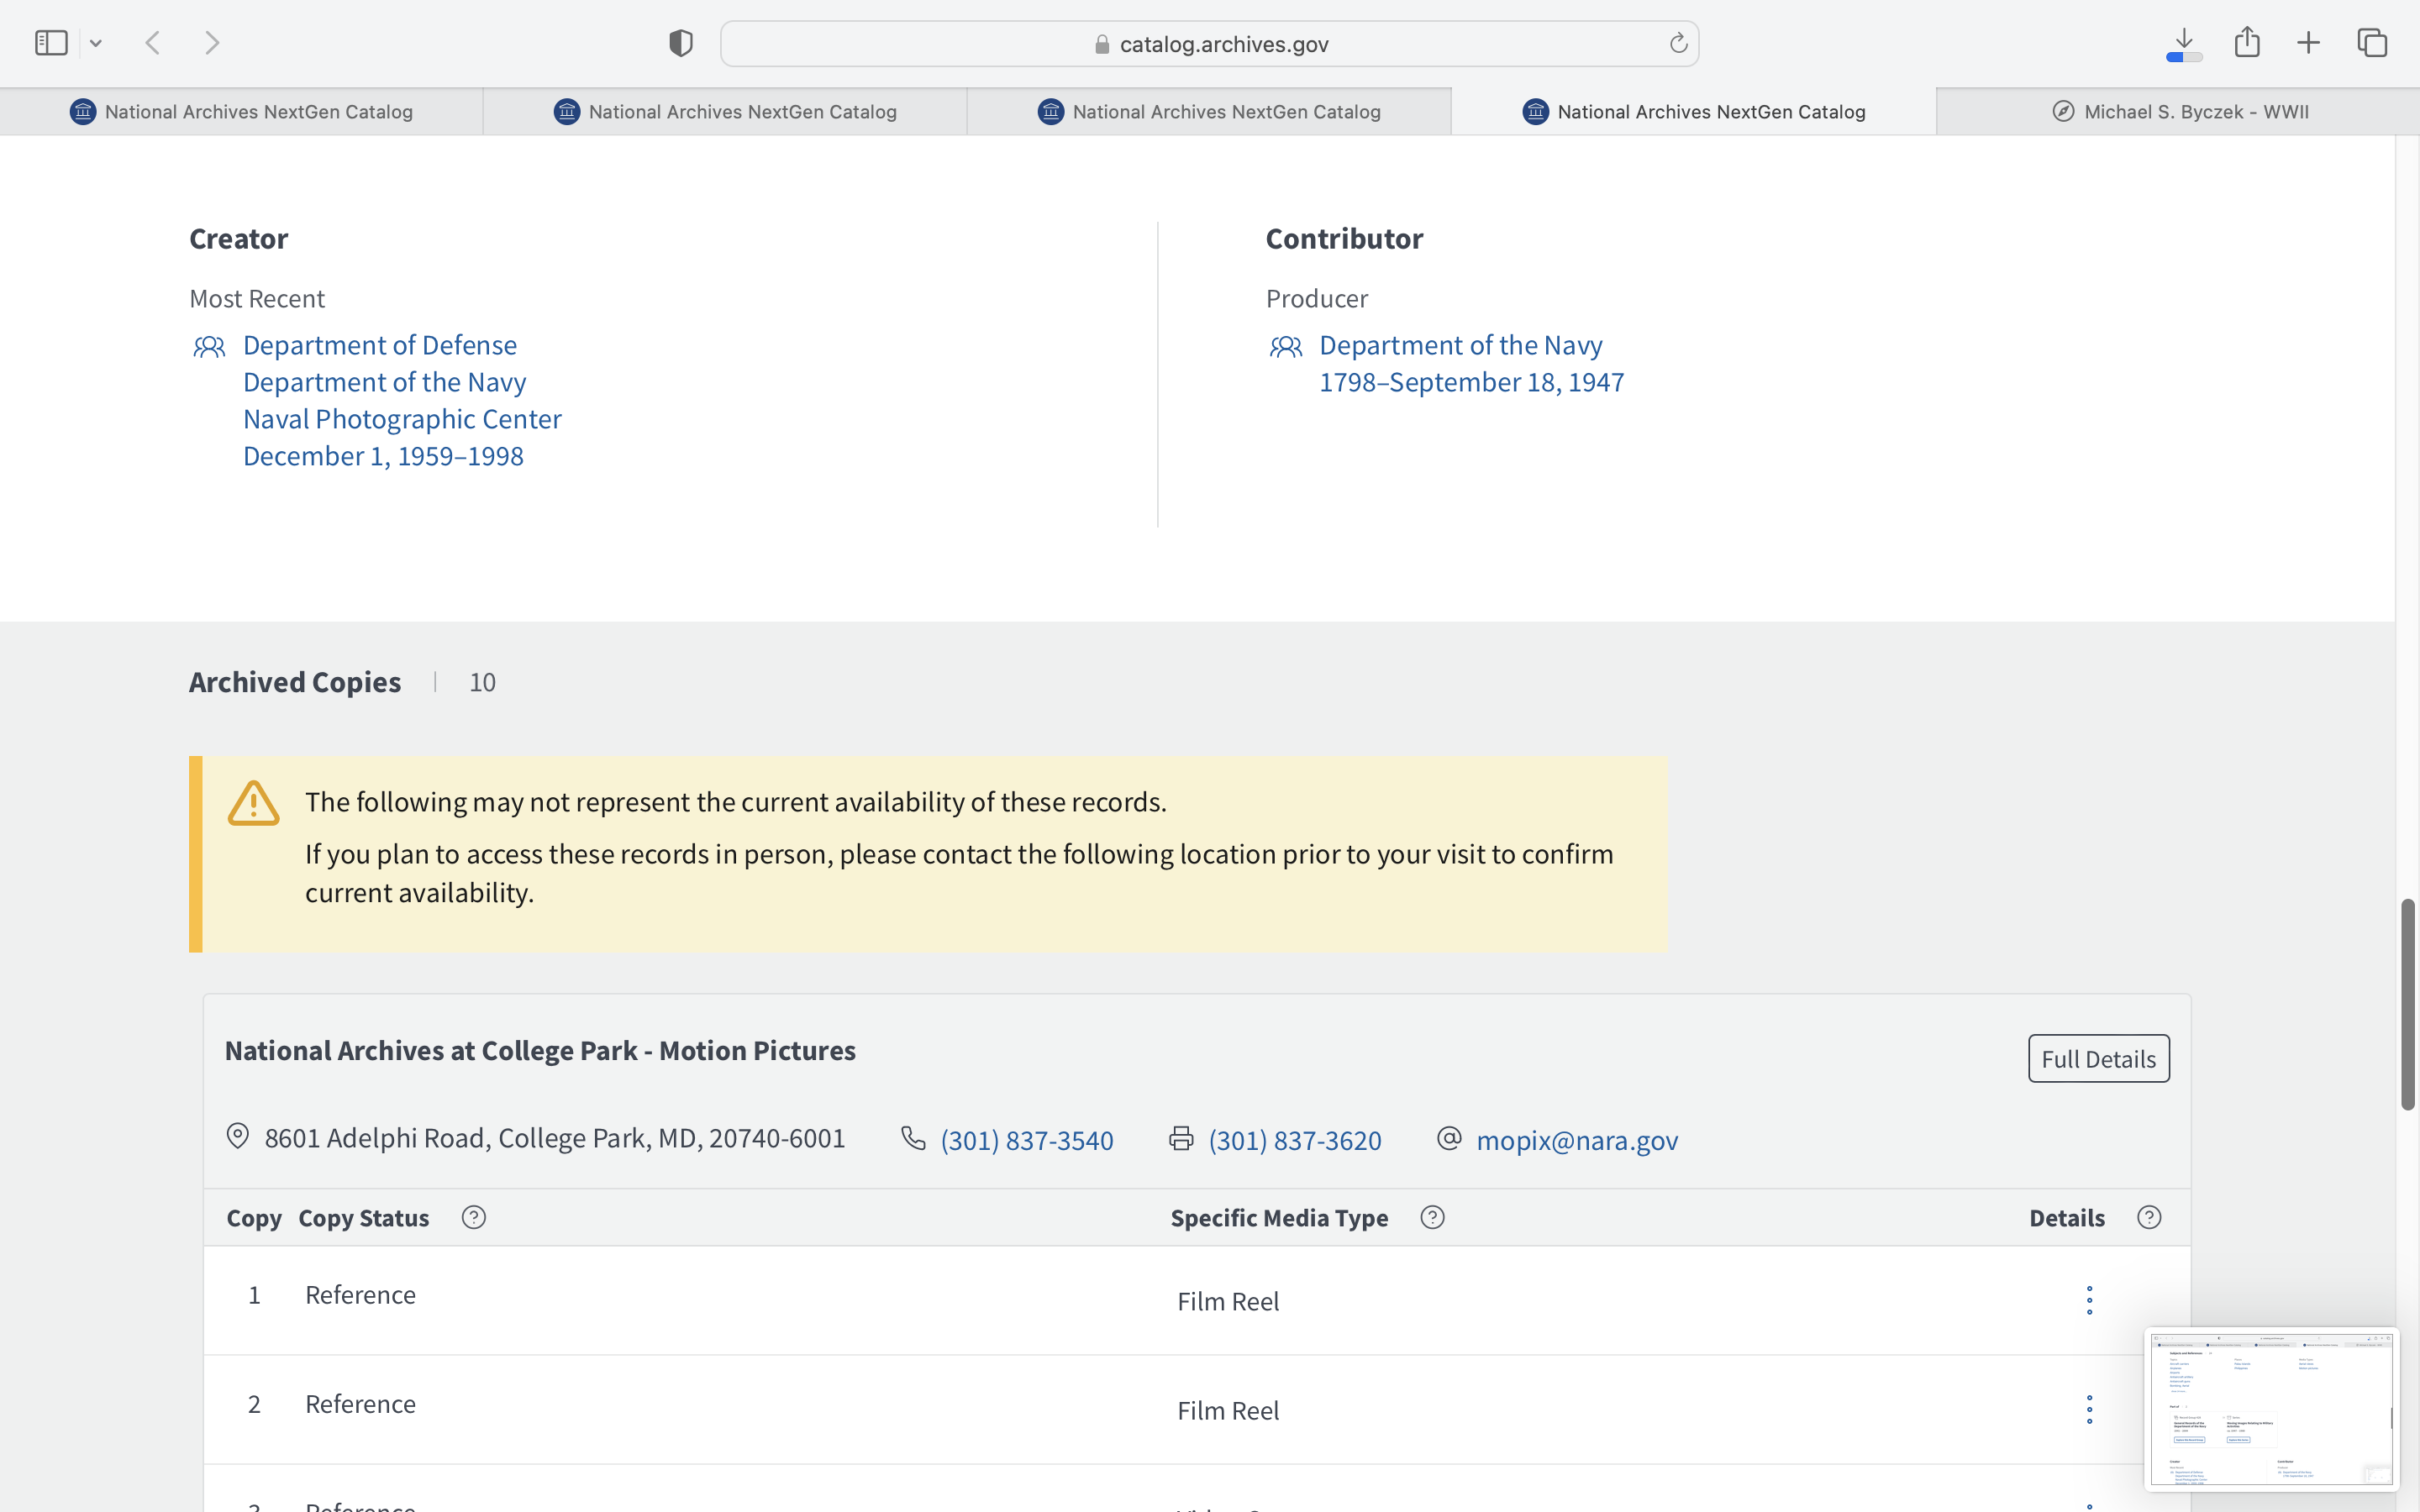
Task: Click the Copy Status help icon
Action: [474, 1217]
